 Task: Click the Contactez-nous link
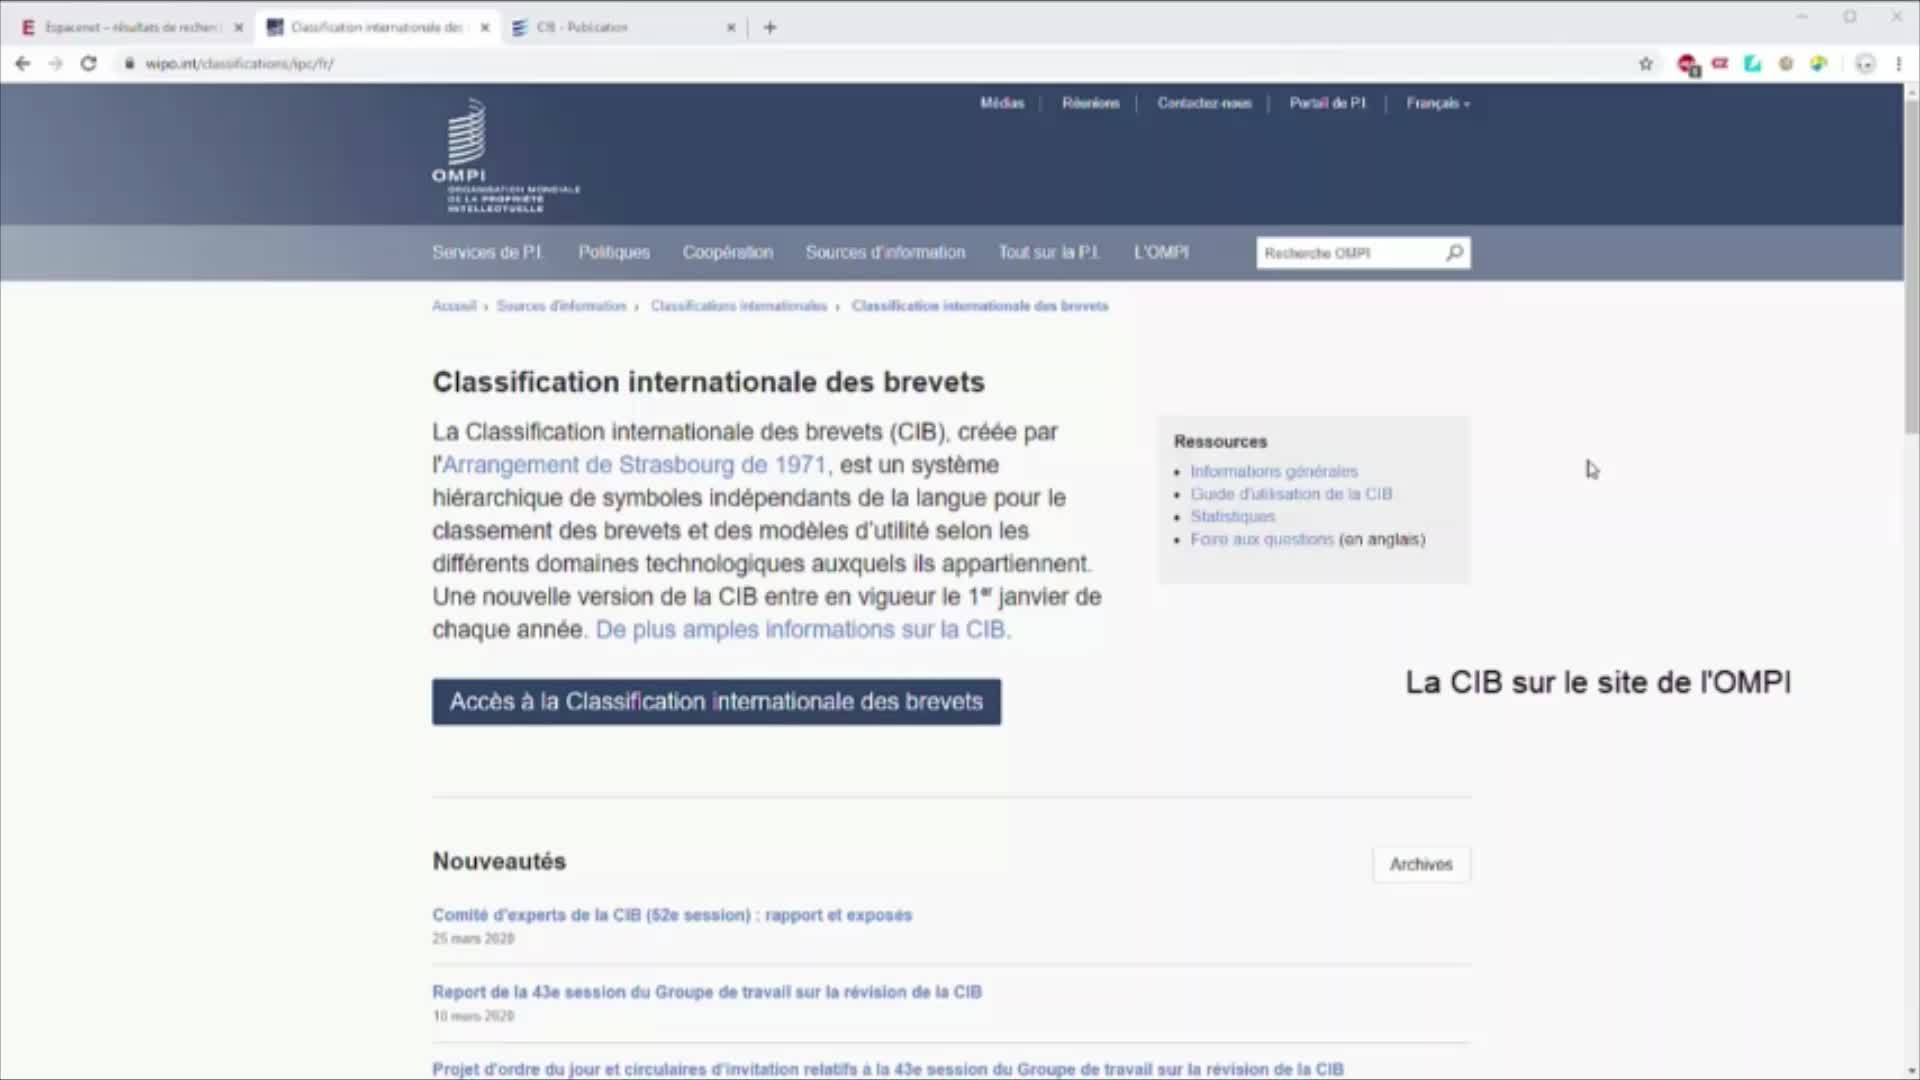1204,103
